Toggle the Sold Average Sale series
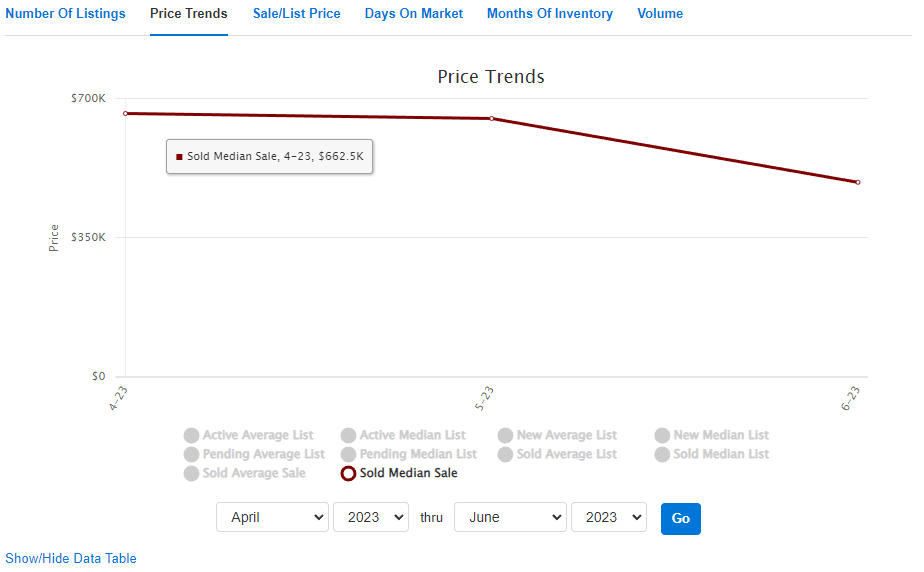 tap(191, 473)
